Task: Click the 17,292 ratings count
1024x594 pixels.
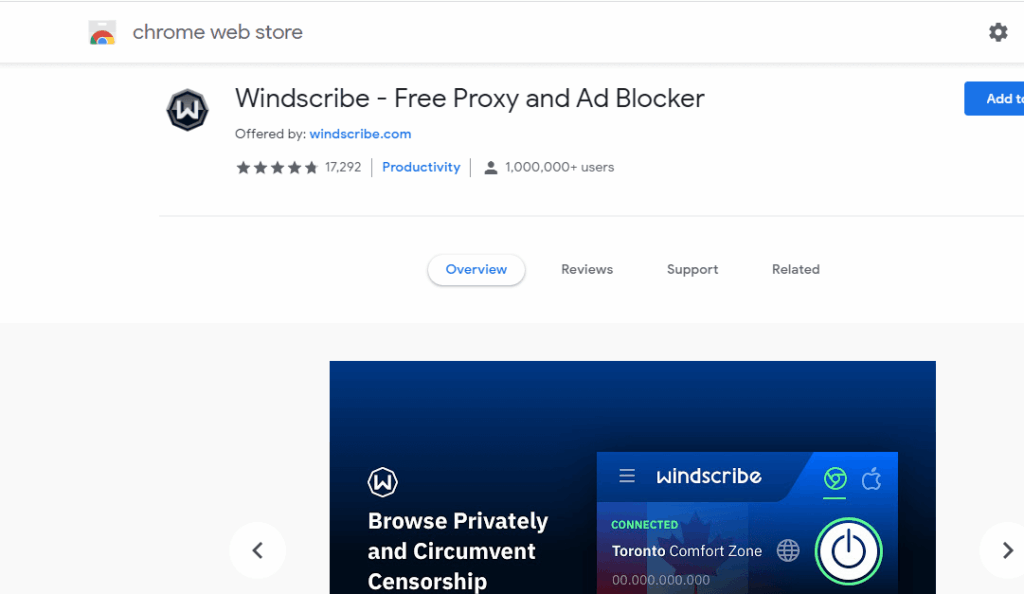Action: click(x=343, y=167)
